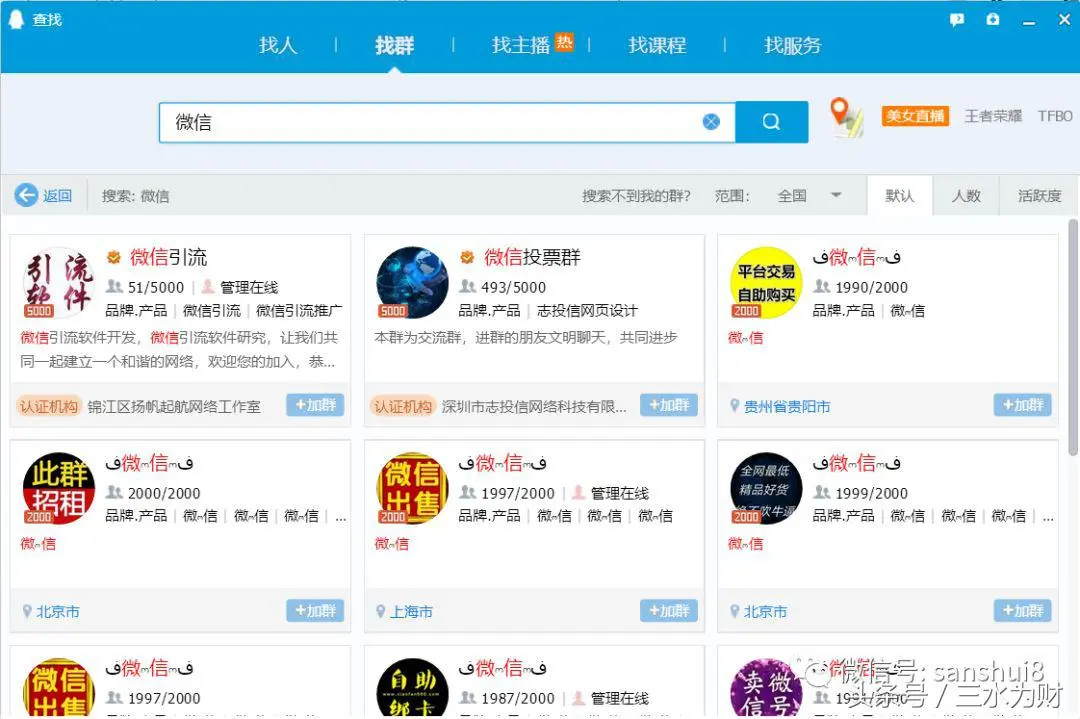Open the 微信投票群 globe avatar

413,282
